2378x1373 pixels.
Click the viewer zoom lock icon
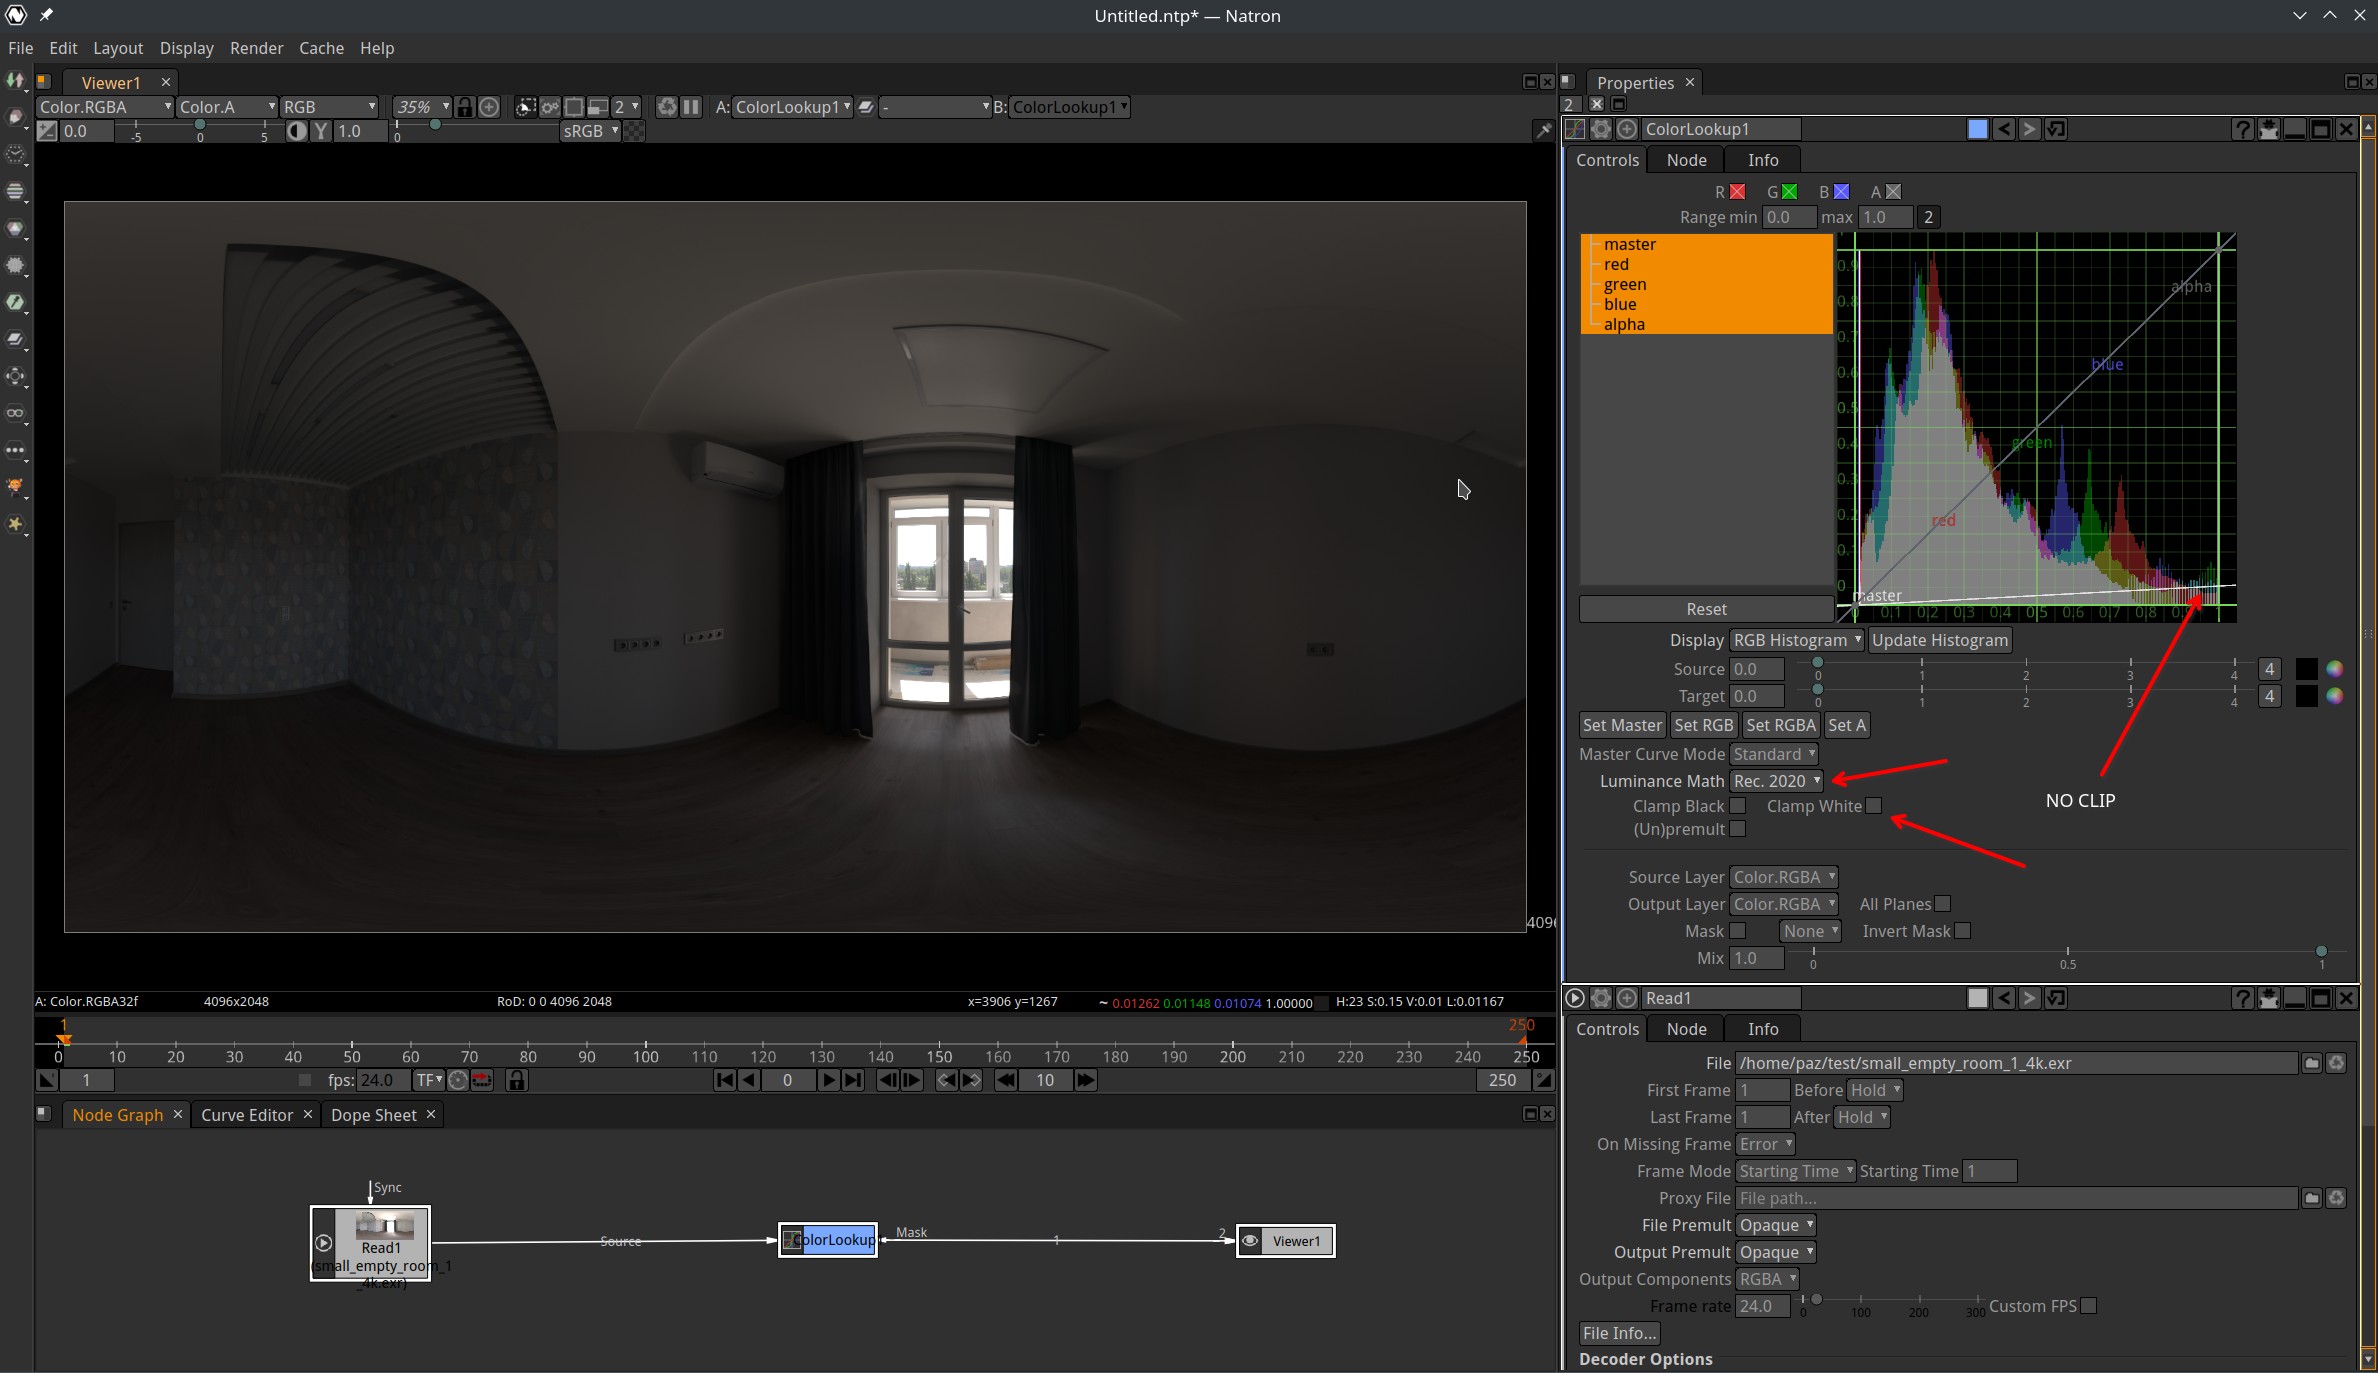point(465,107)
